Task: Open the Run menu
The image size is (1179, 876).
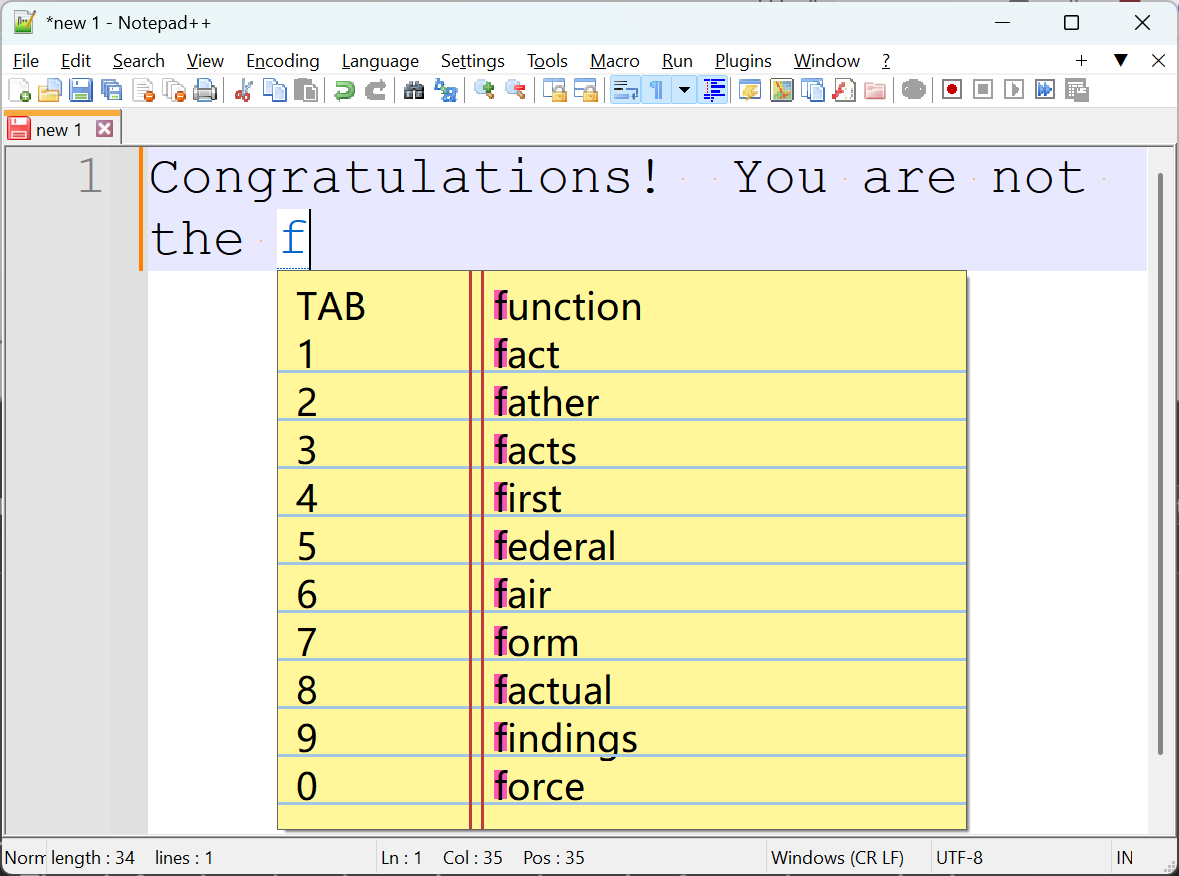Action: (x=677, y=61)
